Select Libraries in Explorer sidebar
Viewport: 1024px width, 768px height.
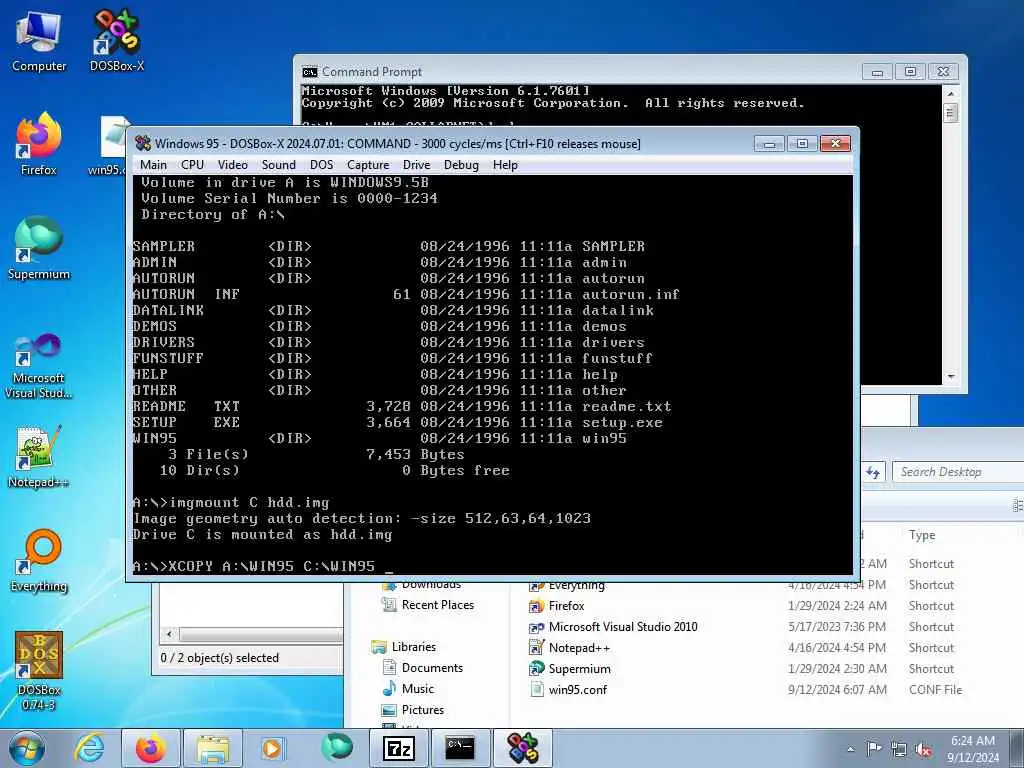point(404,647)
